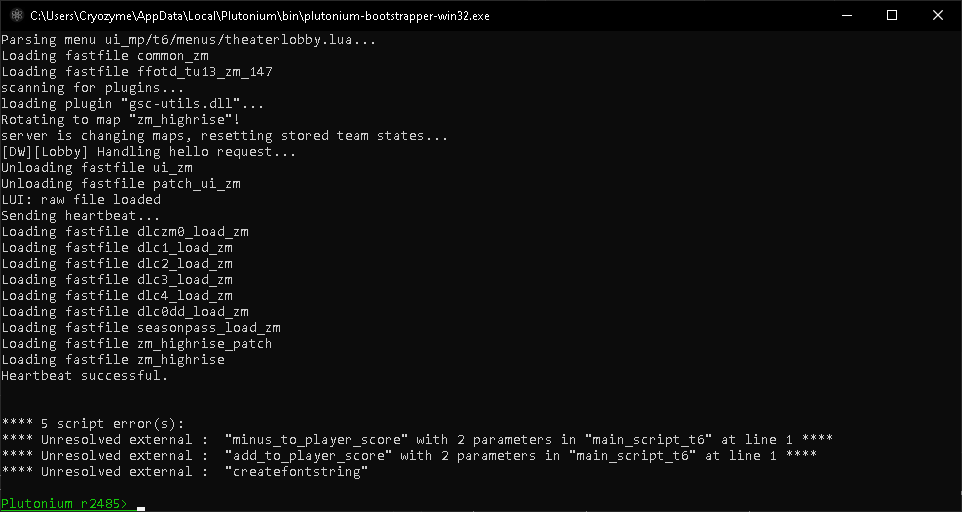Minimize the Plutonium console window
The image size is (962, 512).
(847, 16)
